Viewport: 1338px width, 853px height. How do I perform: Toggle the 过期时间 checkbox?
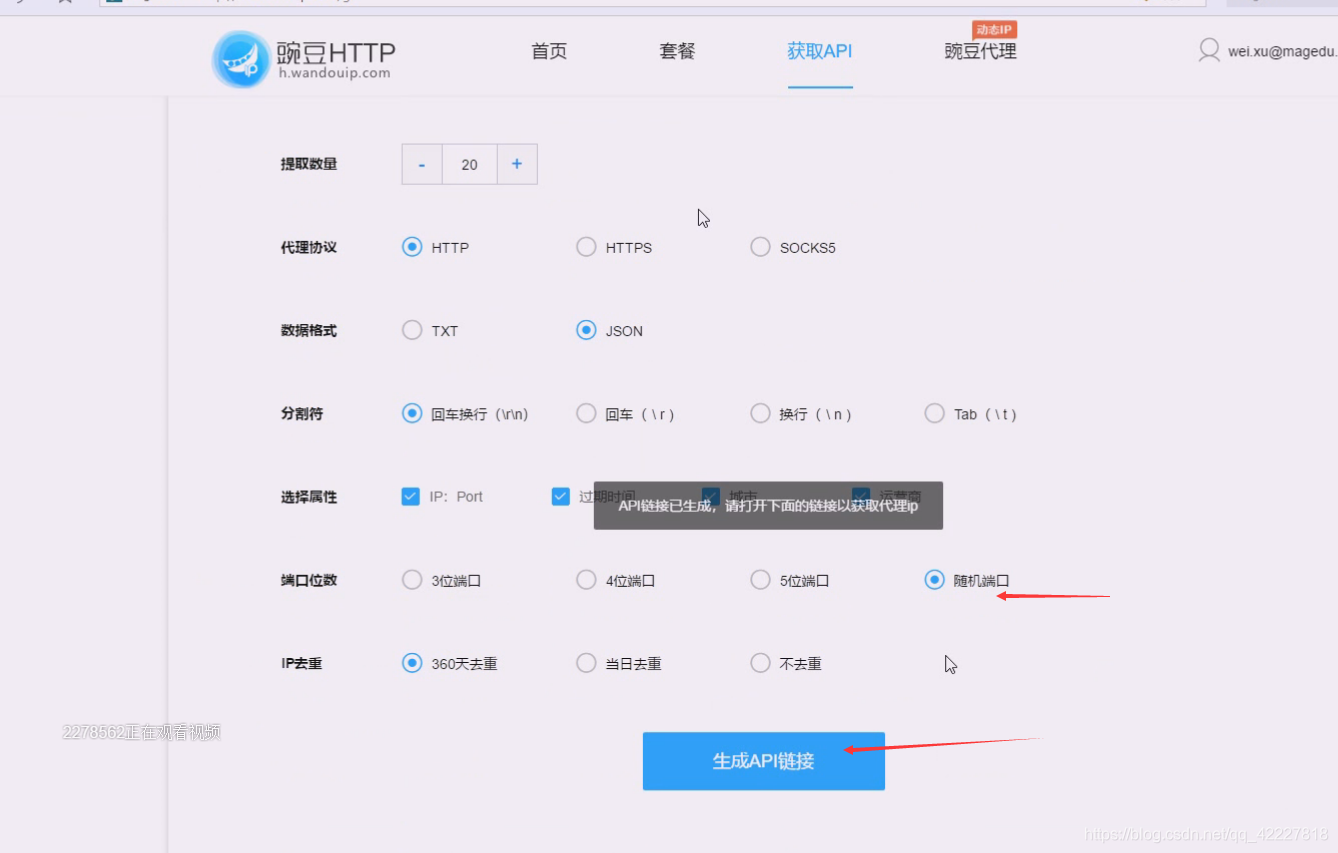point(561,496)
